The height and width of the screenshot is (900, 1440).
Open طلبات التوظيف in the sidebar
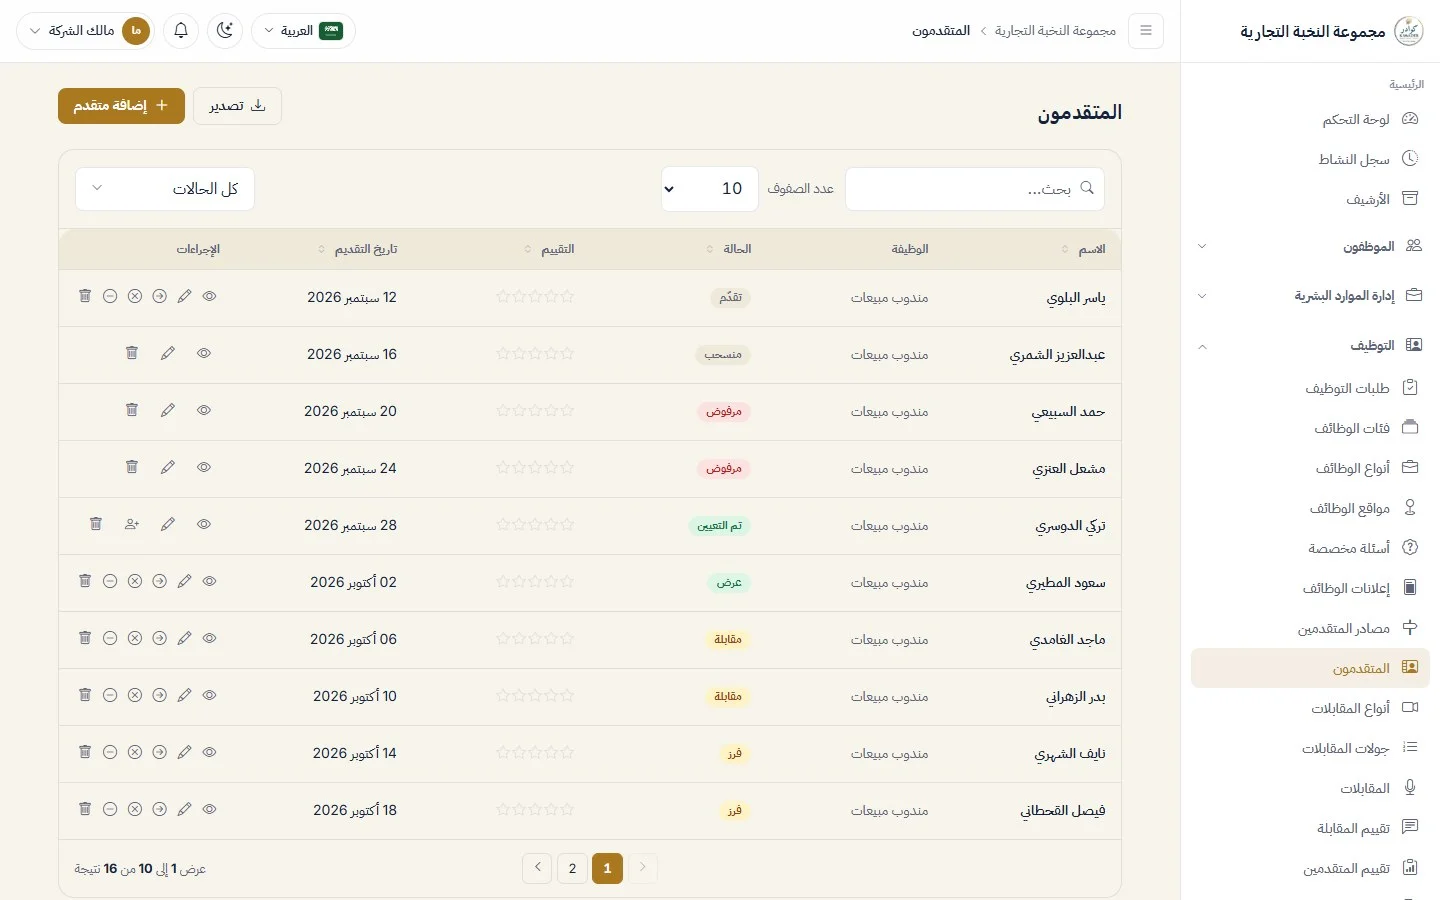tap(1310, 388)
